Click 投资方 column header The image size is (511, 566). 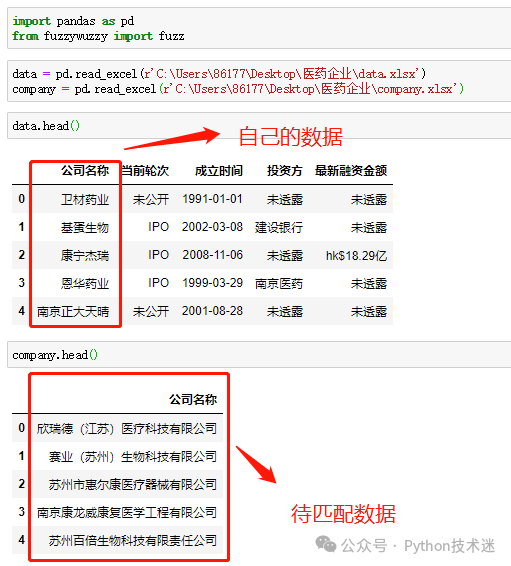285,170
